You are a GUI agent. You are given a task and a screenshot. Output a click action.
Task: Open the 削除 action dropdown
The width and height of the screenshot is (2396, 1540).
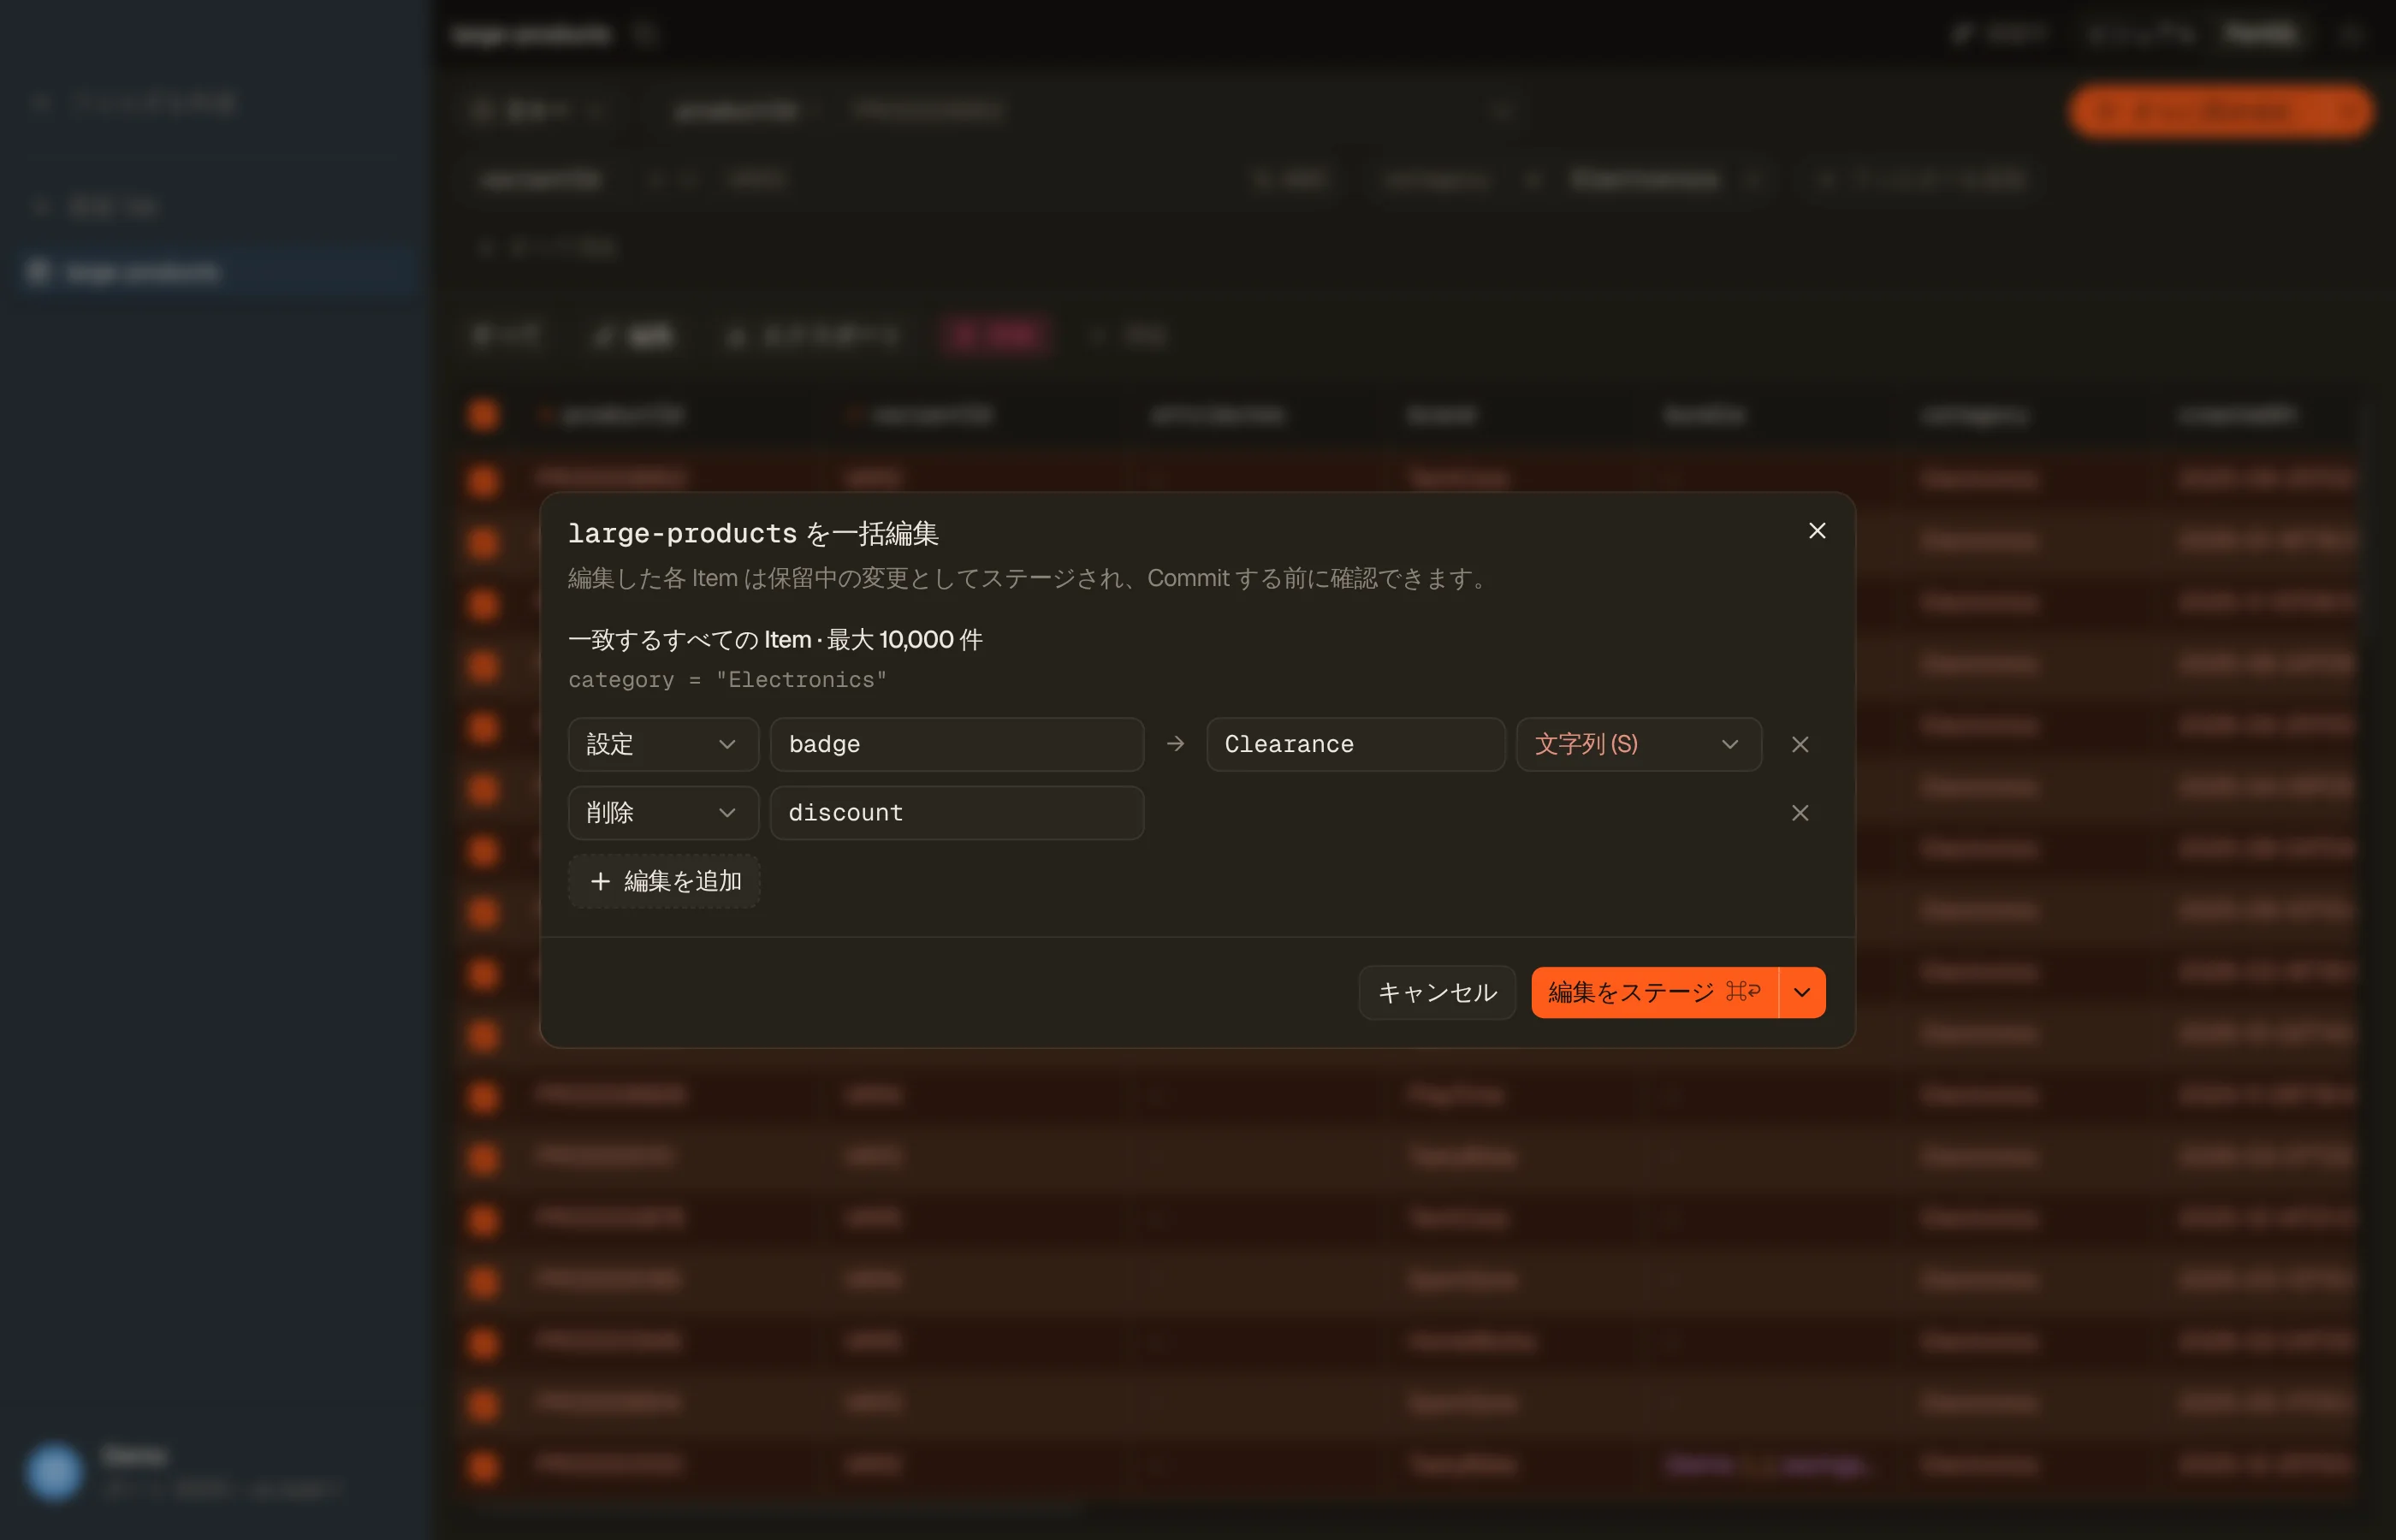pos(663,812)
